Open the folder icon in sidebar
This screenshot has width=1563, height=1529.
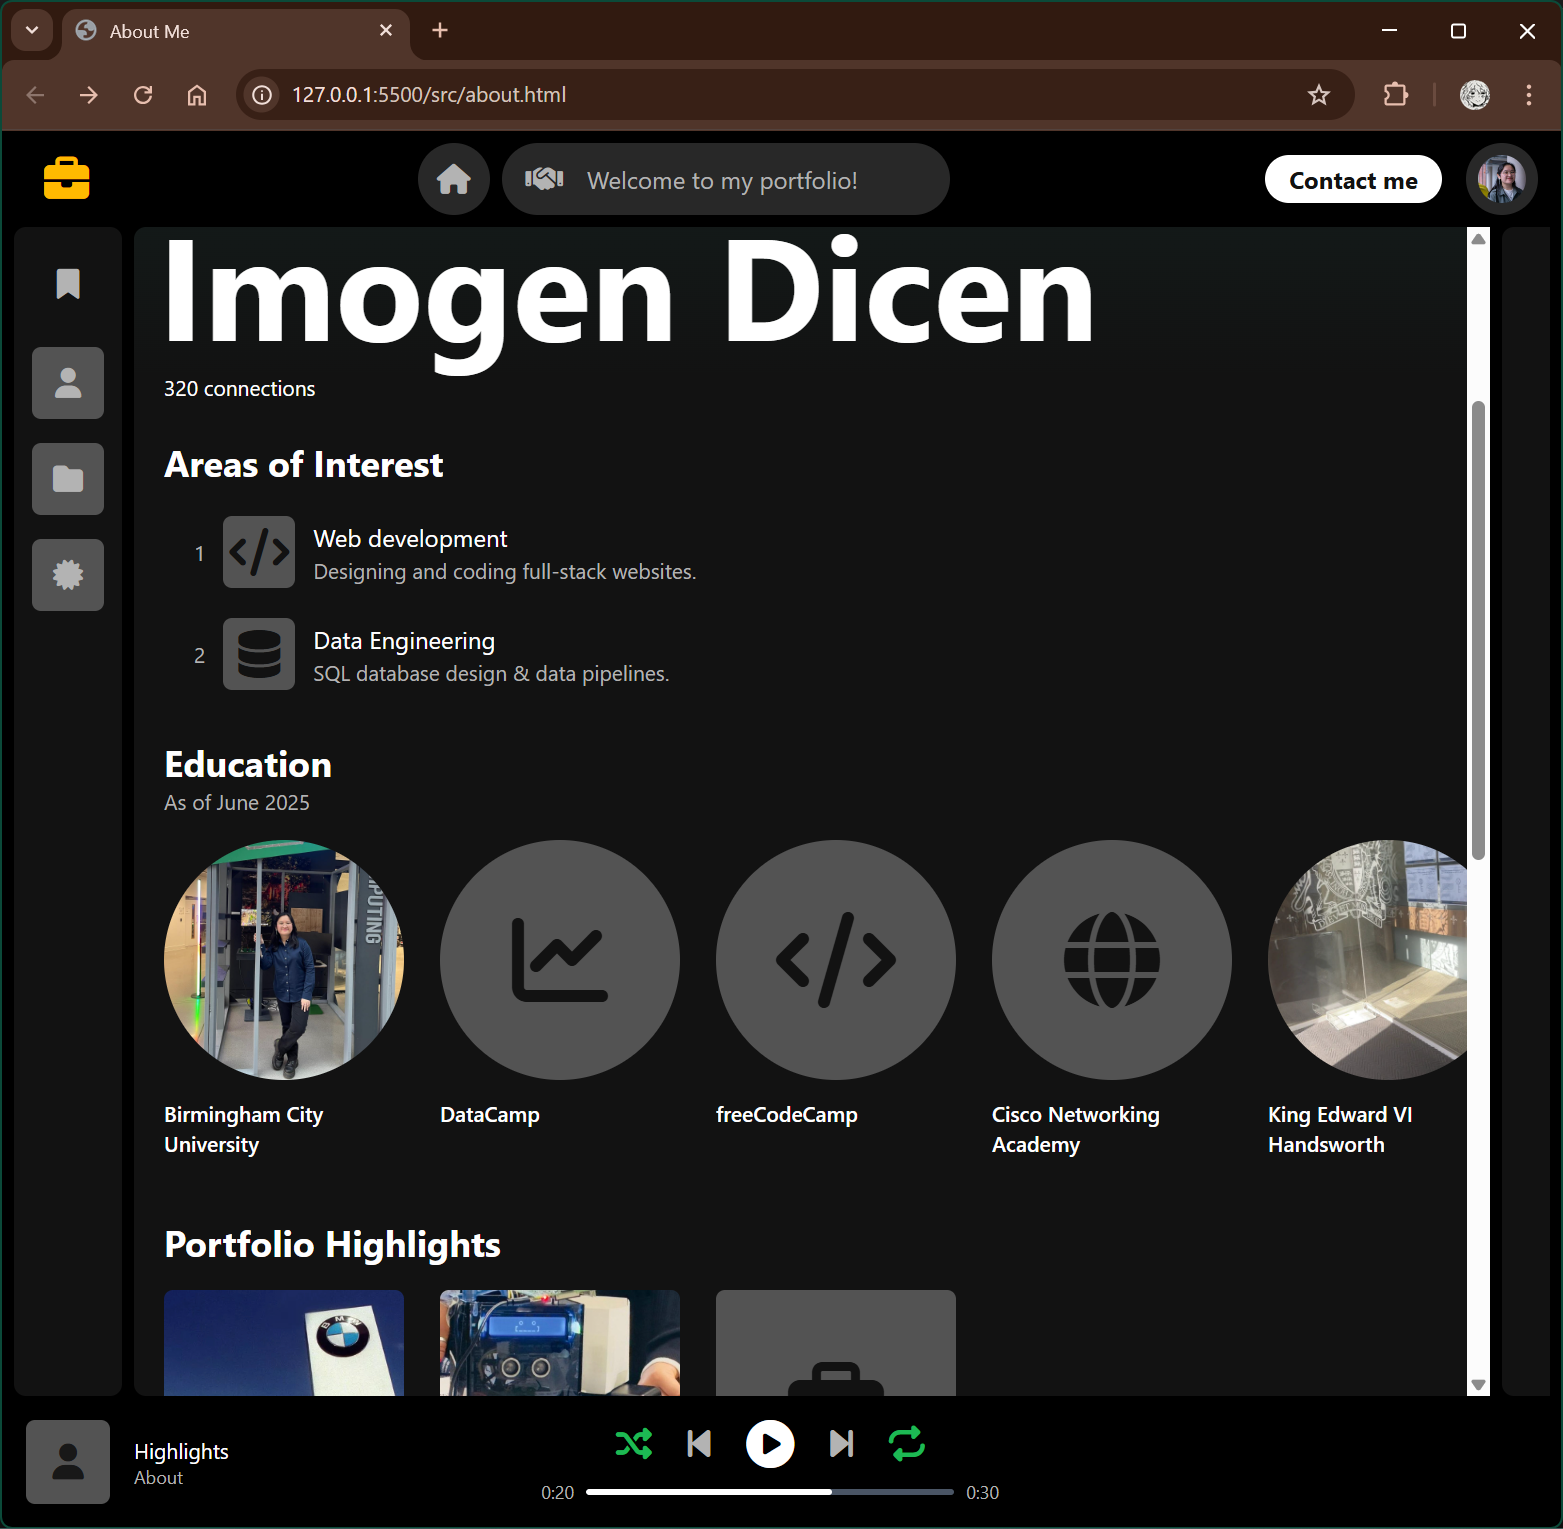click(68, 479)
